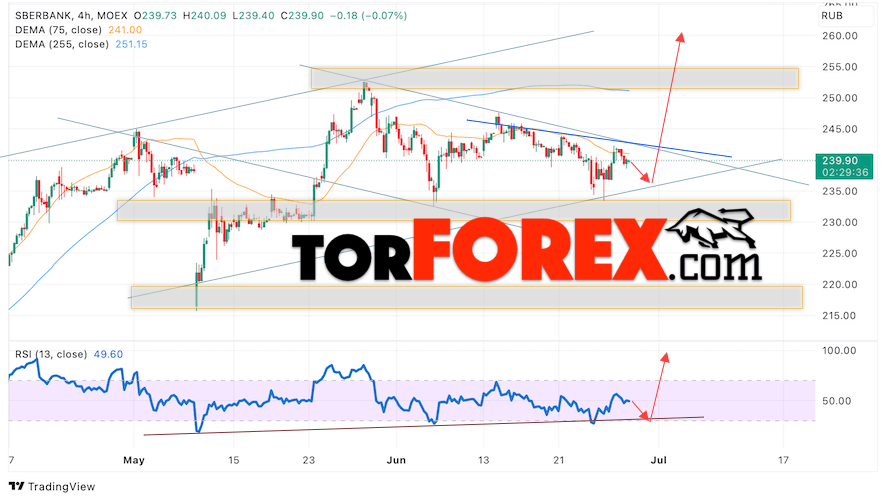Select the DEMA (255, close) indicator legend
This screenshot has width=886, height=501.
pos(62,44)
